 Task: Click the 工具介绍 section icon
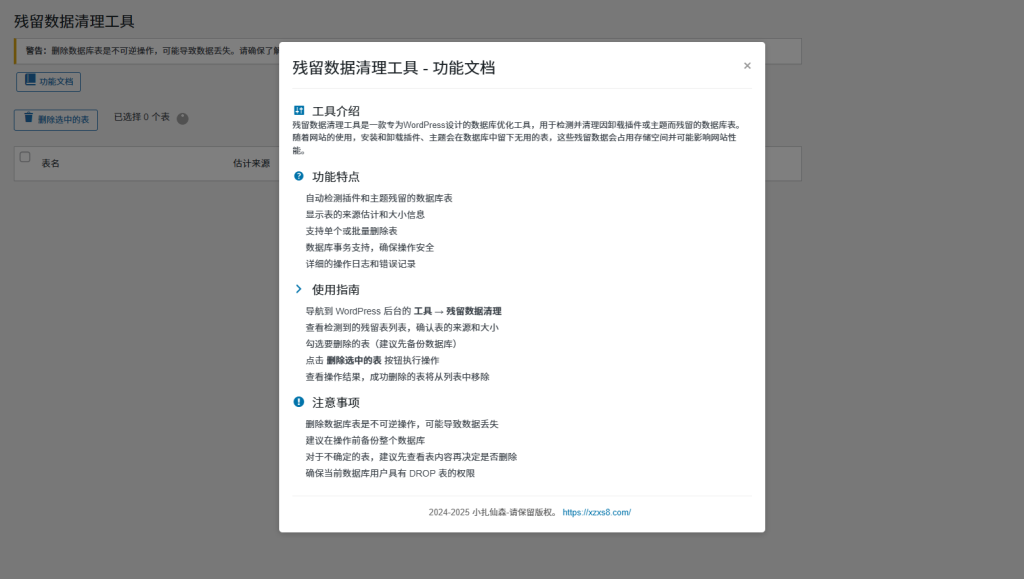[x=298, y=110]
